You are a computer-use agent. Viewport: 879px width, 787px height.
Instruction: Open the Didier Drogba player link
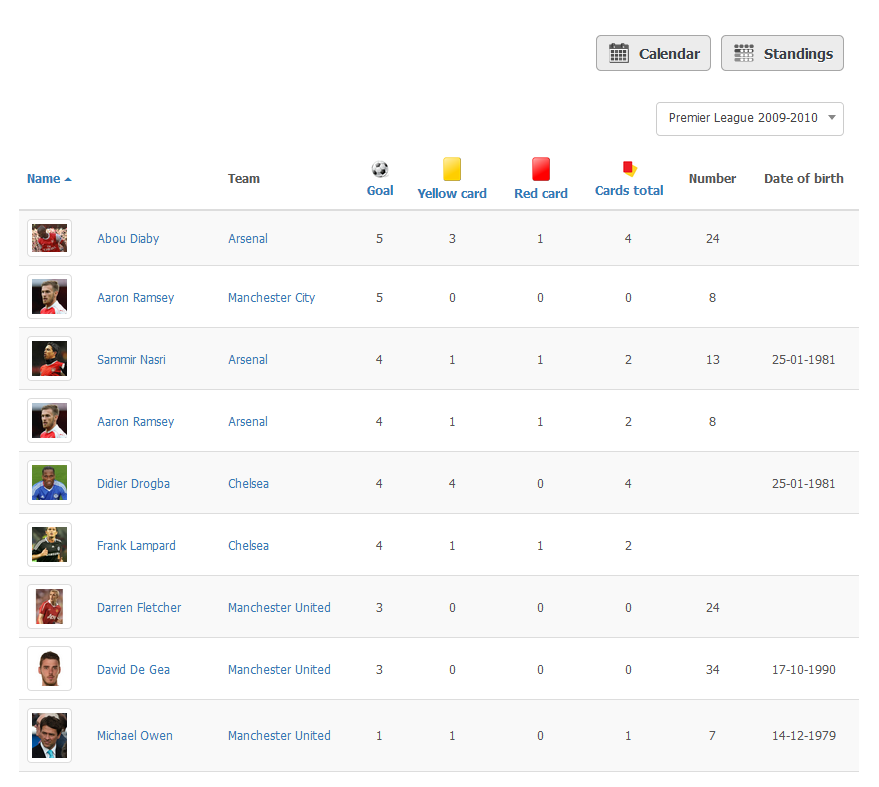(x=133, y=484)
